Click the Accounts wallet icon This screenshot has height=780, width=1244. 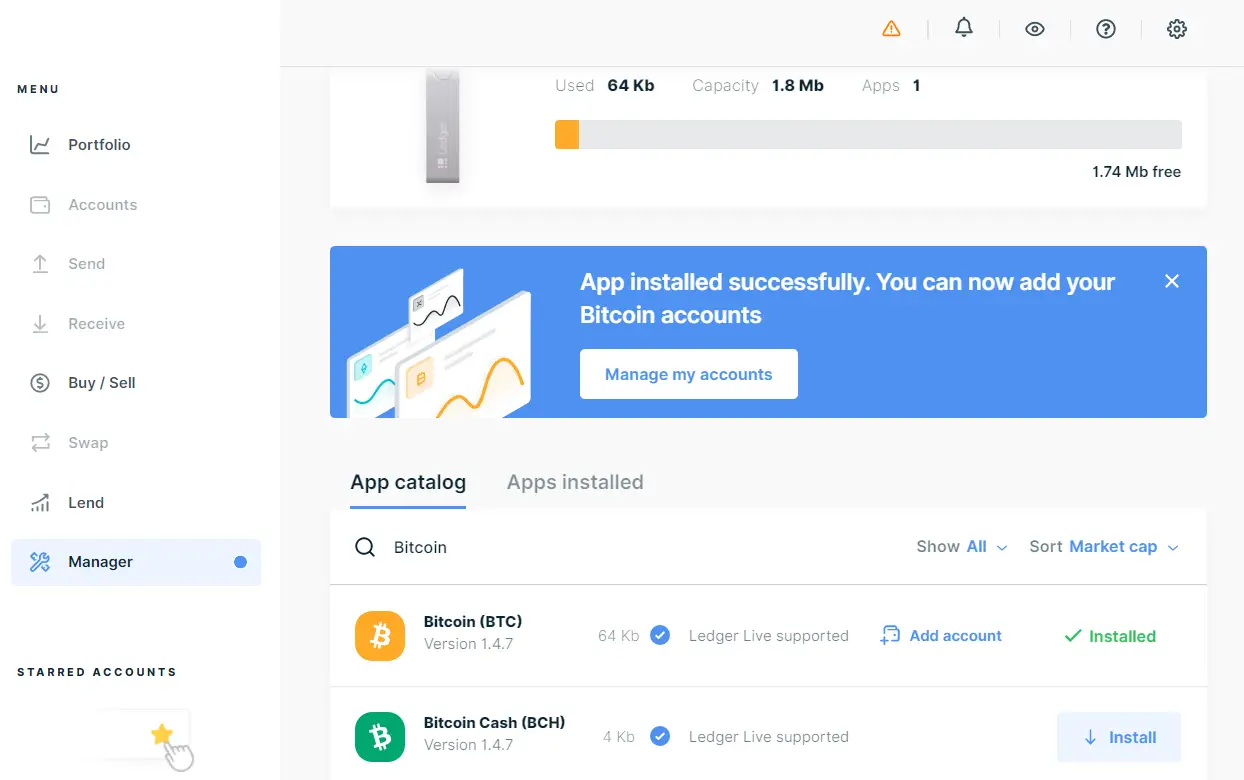click(x=40, y=205)
